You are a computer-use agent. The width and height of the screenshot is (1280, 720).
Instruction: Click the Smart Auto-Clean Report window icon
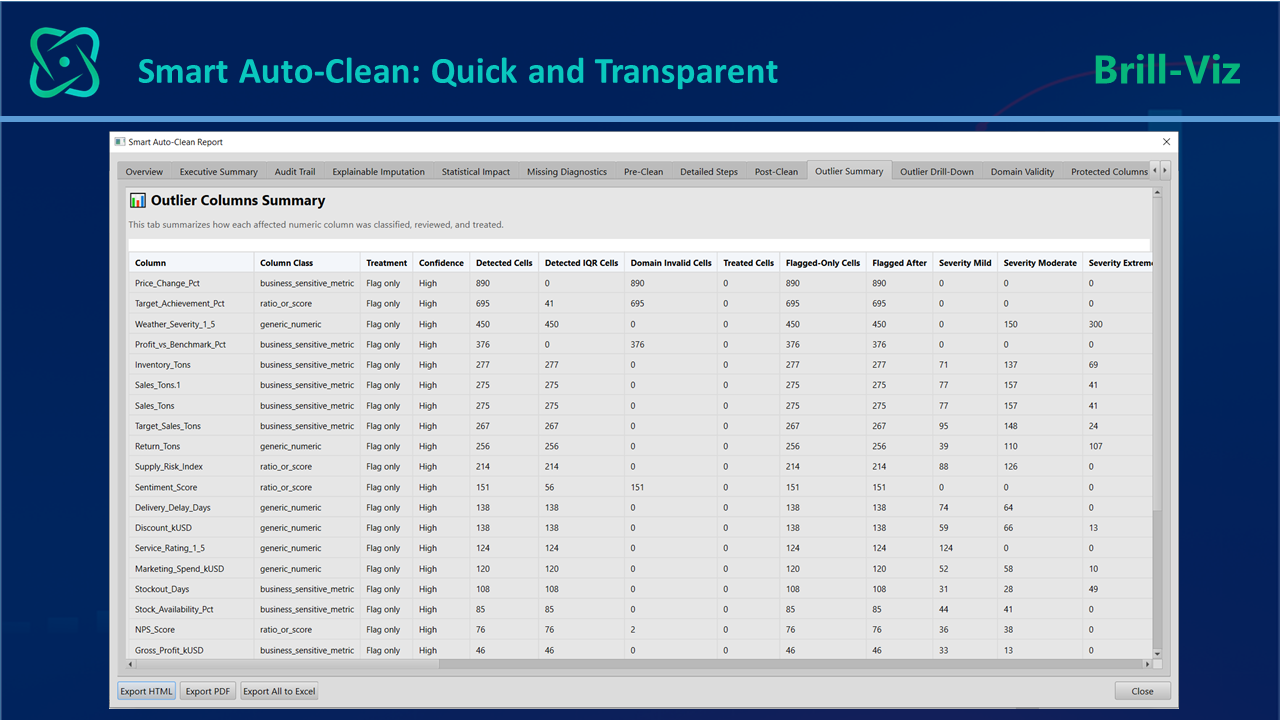pyautogui.click(x=119, y=142)
